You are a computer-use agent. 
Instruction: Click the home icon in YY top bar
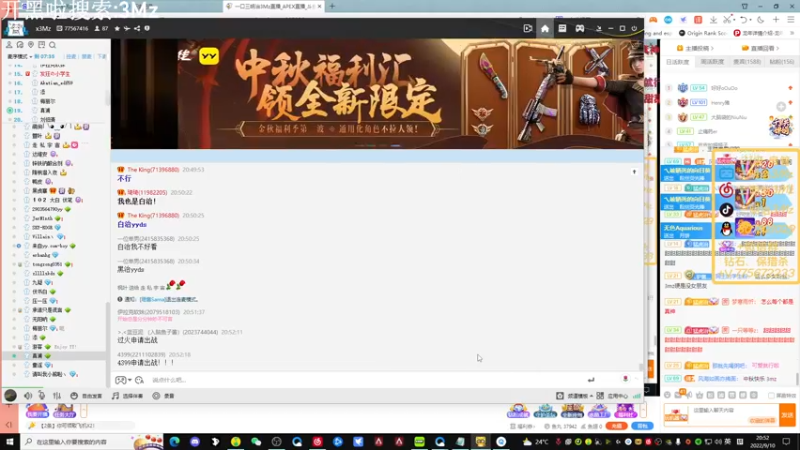[545, 29]
